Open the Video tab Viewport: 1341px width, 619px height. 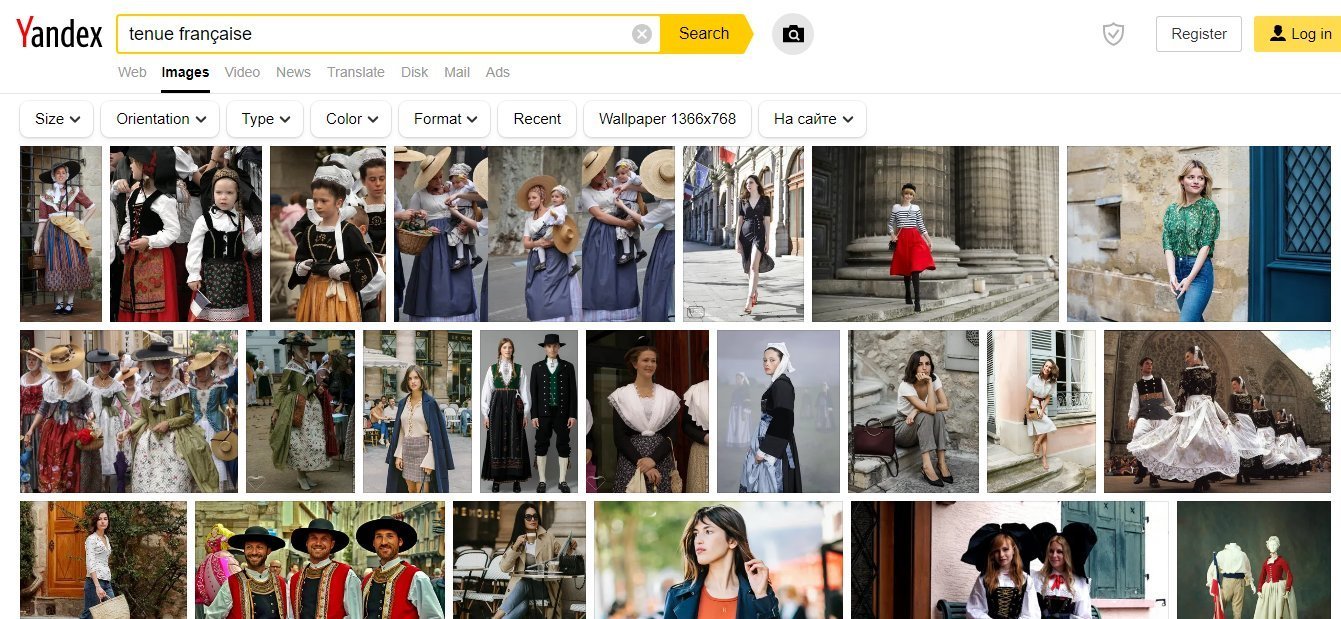(242, 72)
